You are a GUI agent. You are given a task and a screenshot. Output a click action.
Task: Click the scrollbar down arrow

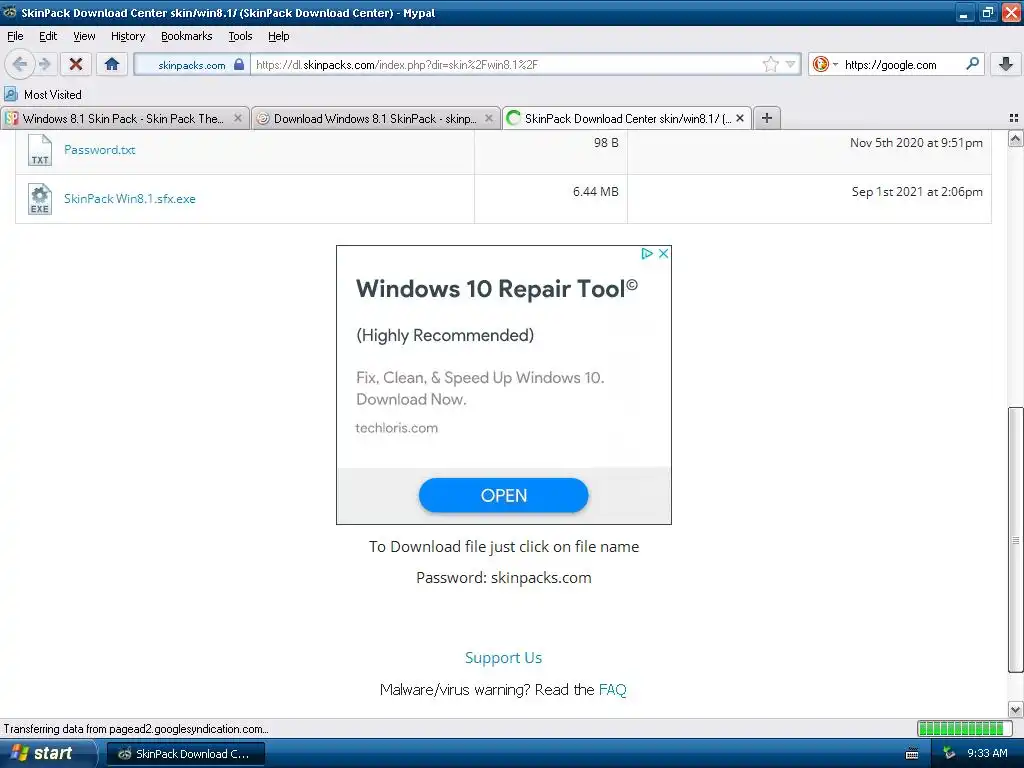[1015, 709]
